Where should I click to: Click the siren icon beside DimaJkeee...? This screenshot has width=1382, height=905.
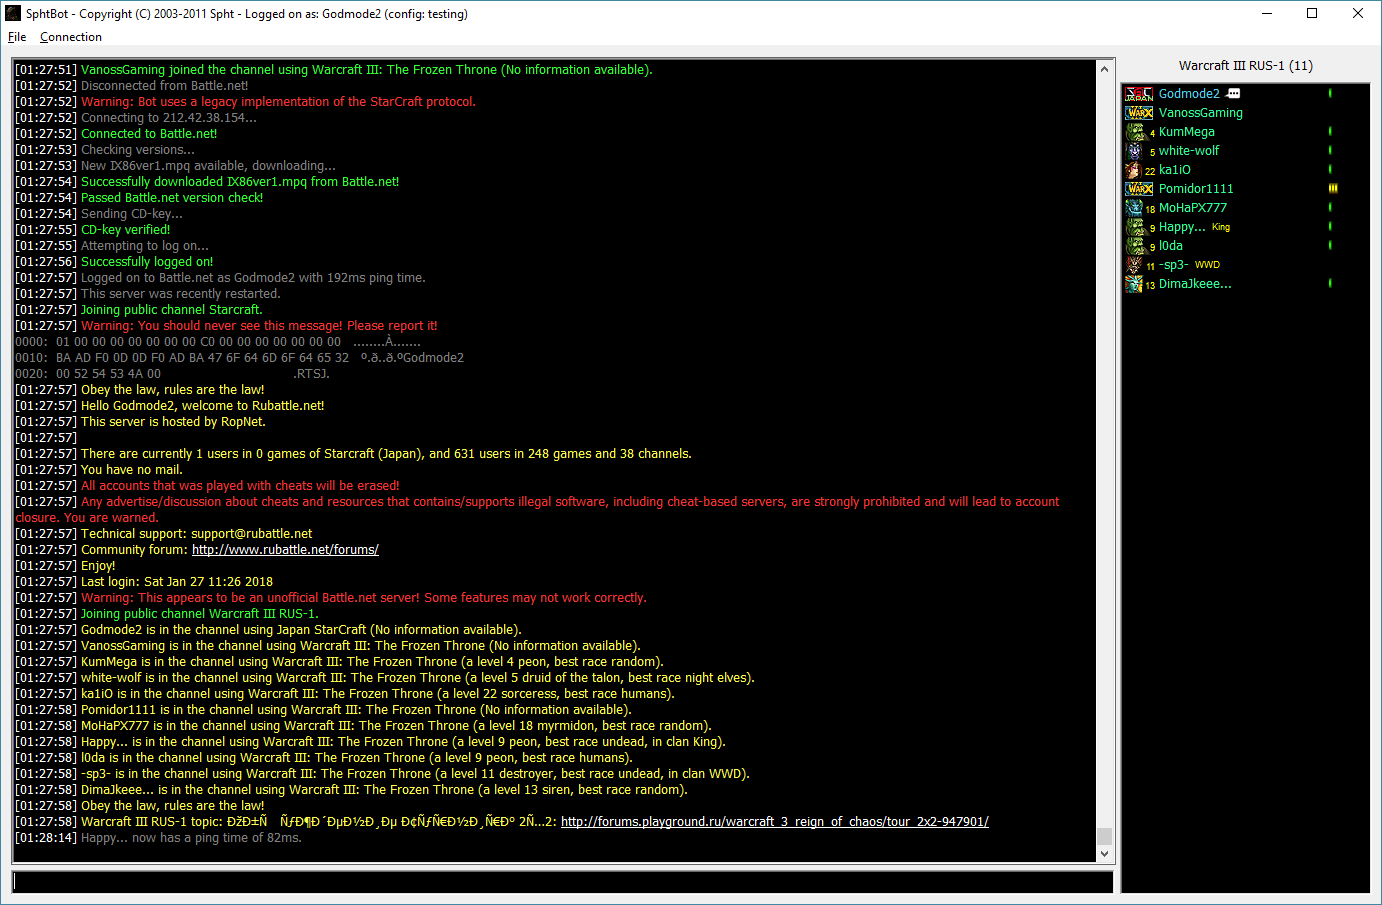click(1134, 284)
